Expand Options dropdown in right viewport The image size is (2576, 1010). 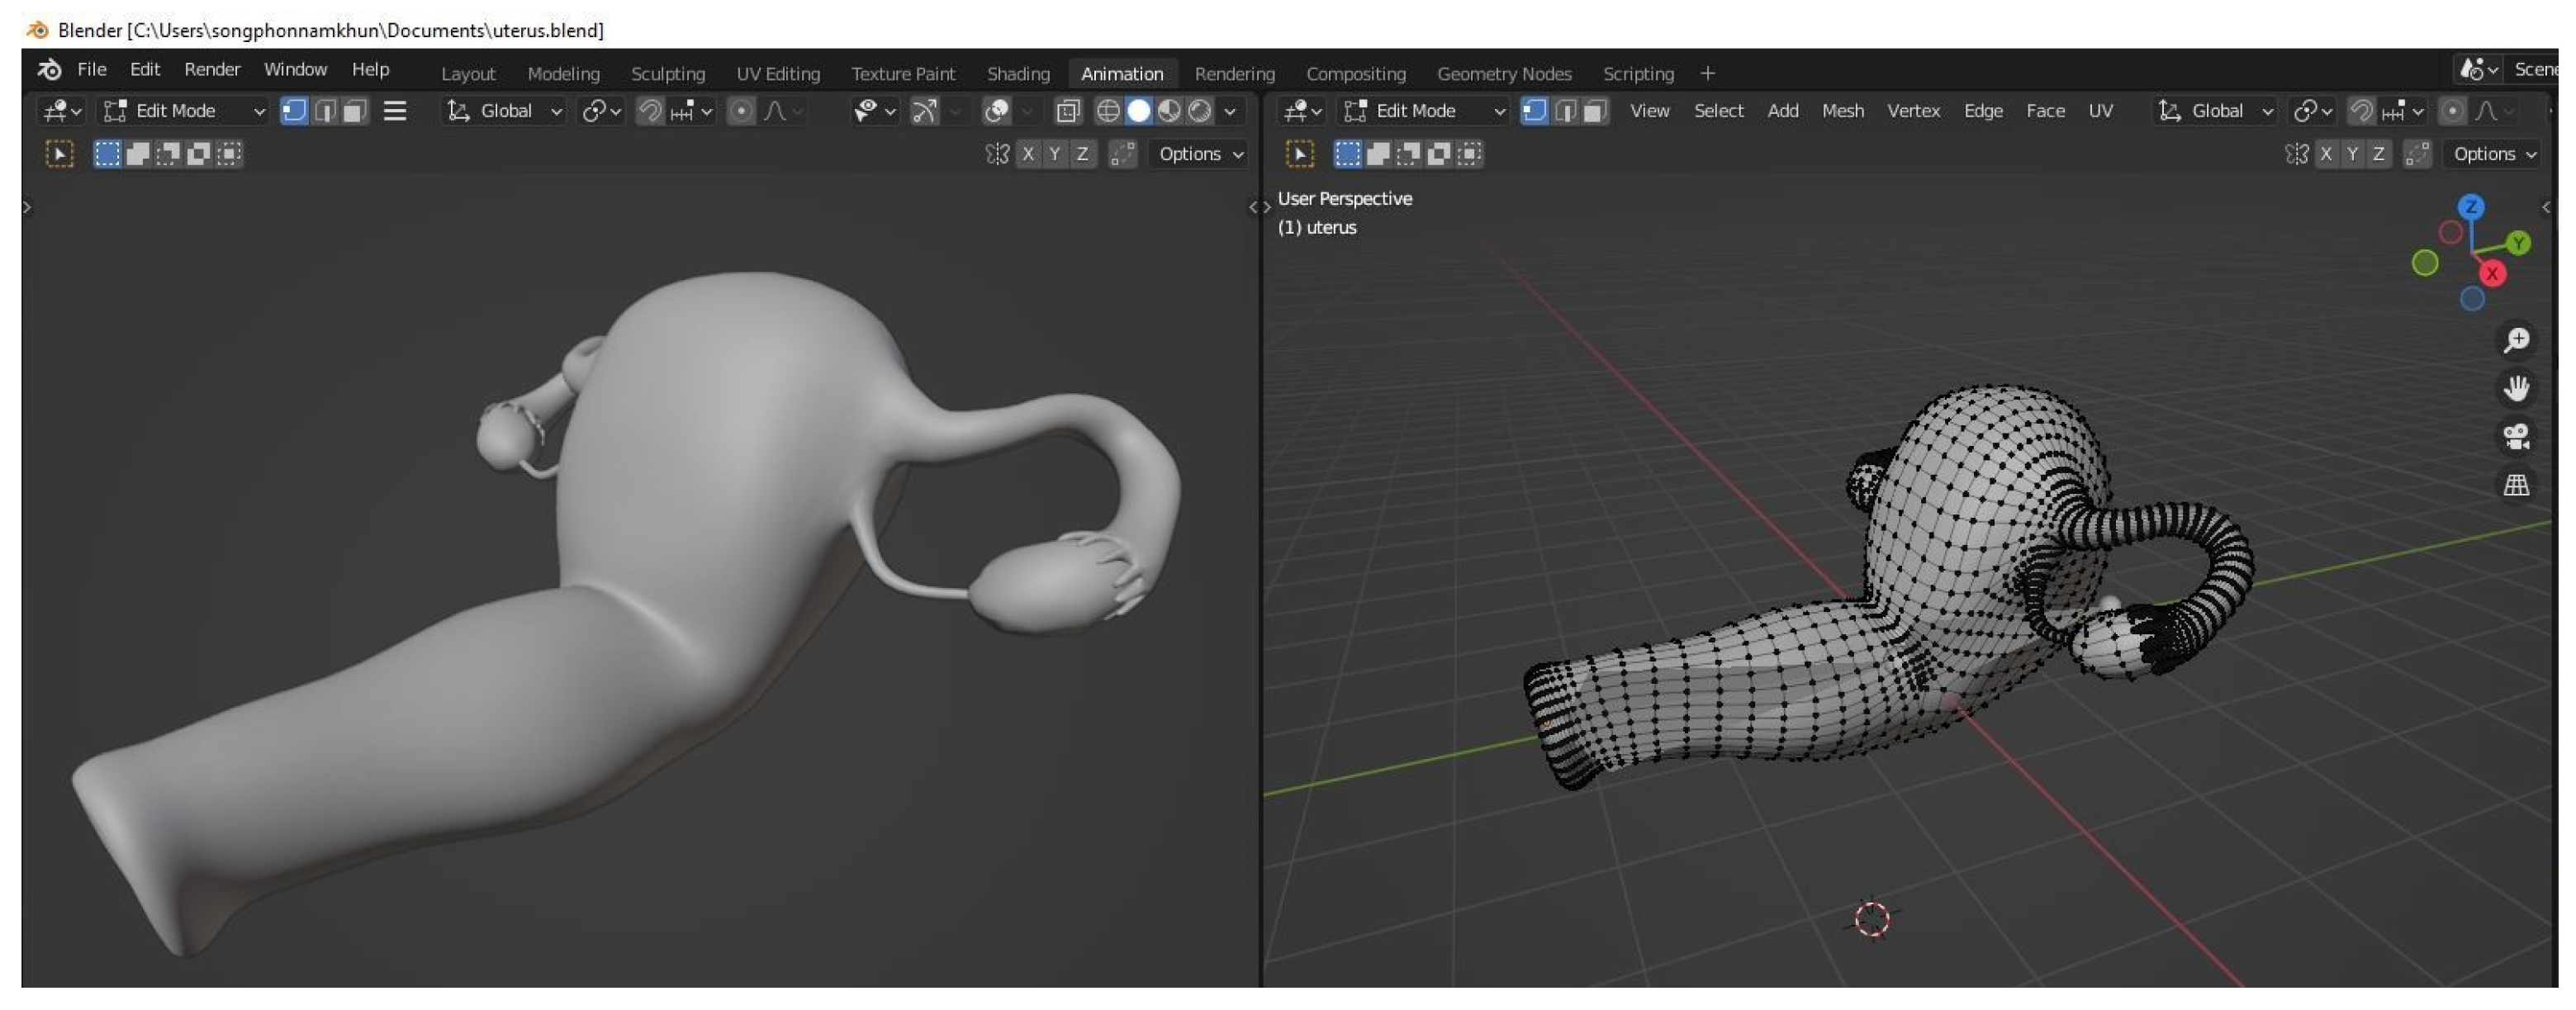pos(2493,154)
